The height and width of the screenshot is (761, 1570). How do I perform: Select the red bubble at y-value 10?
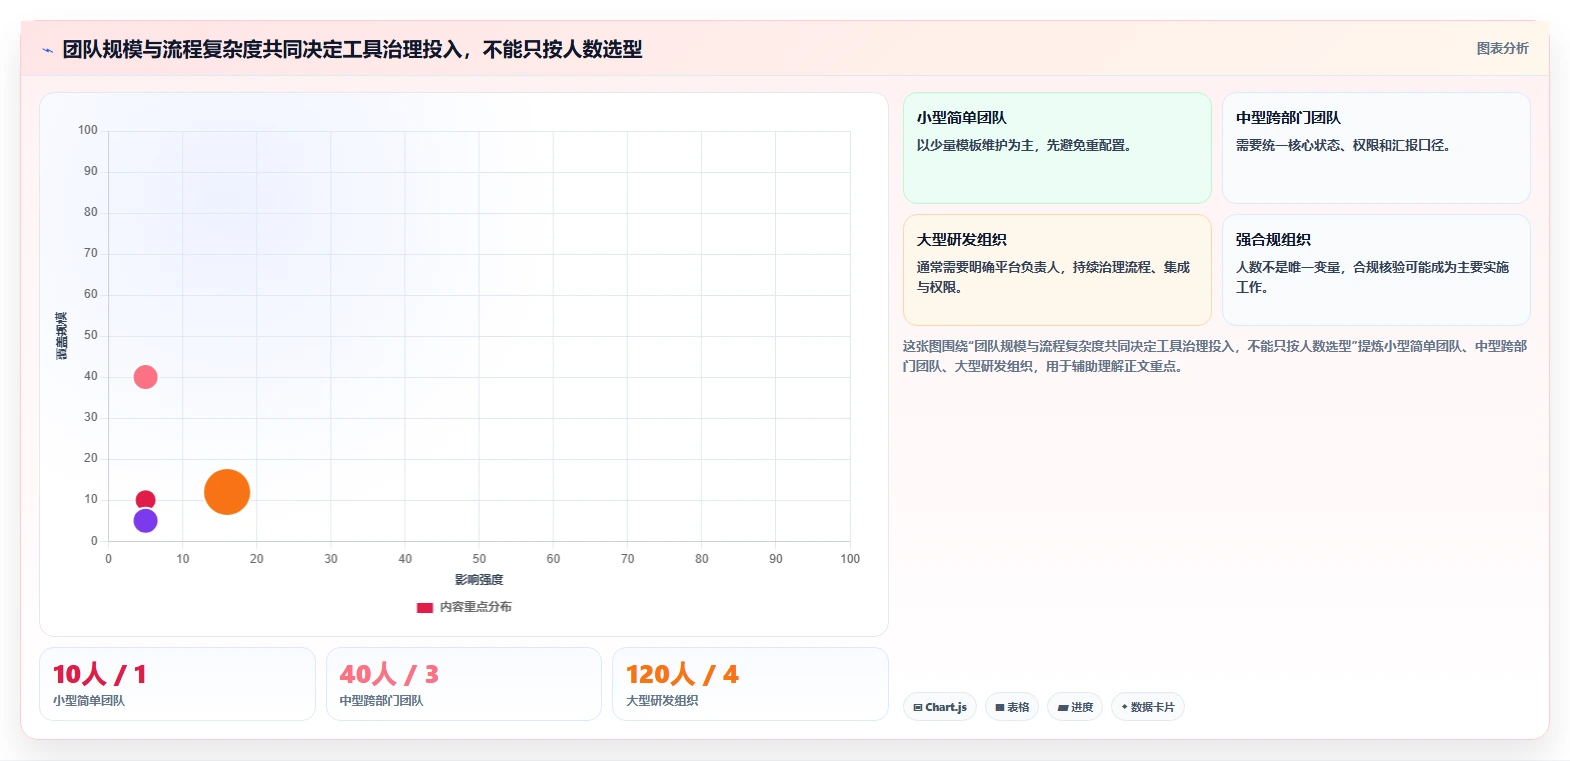click(145, 500)
